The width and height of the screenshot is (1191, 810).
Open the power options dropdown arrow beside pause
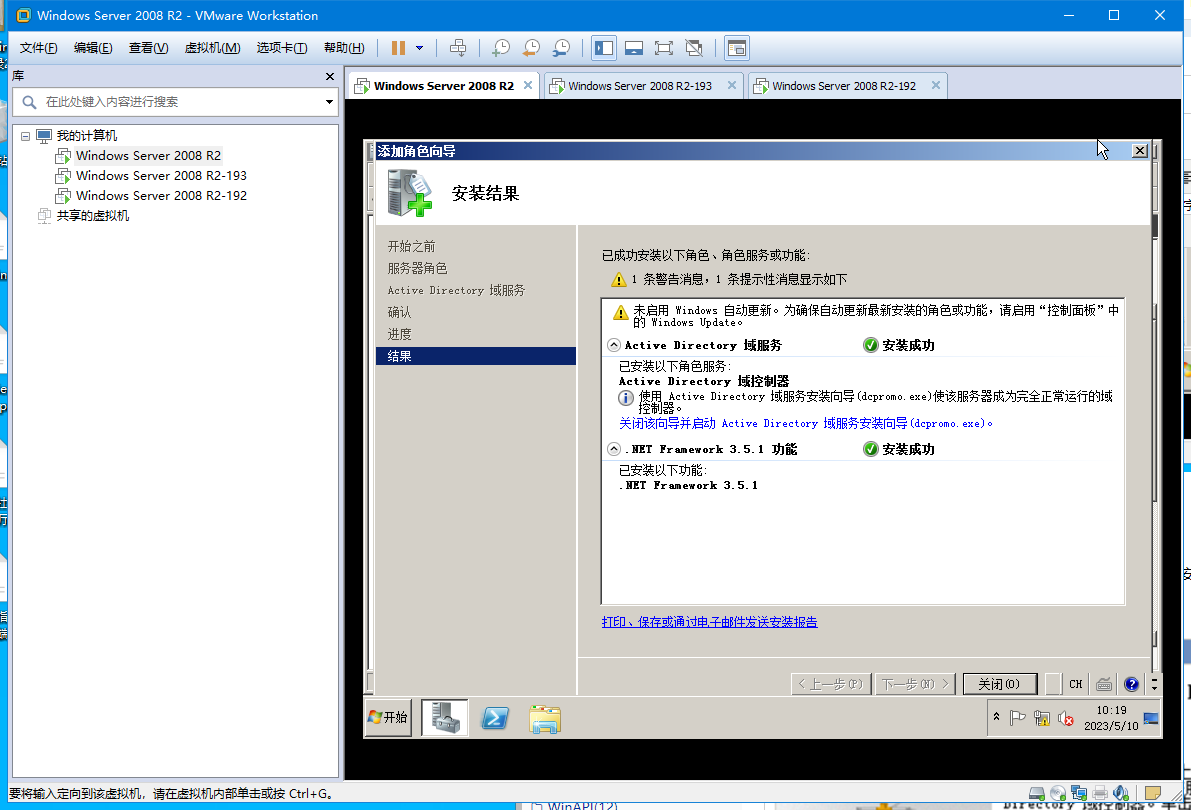click(x=419, y=48)
